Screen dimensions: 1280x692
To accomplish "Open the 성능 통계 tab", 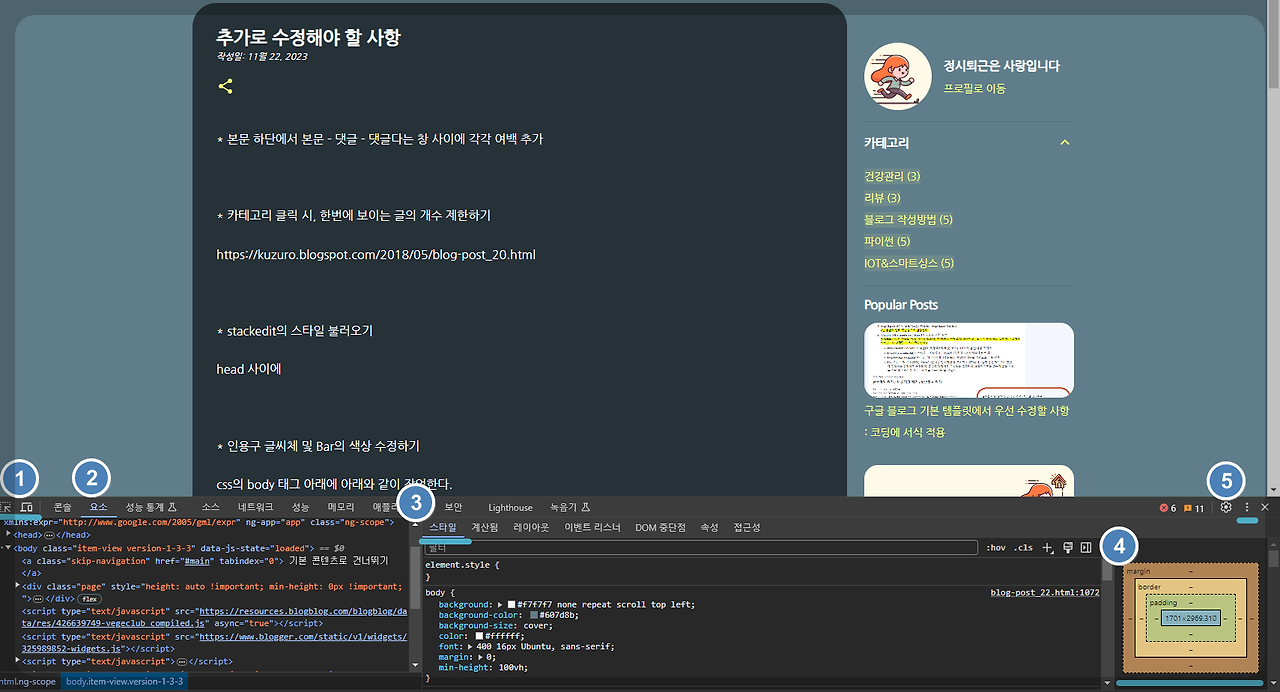I will pyautogui.click(x=150, y=508).
